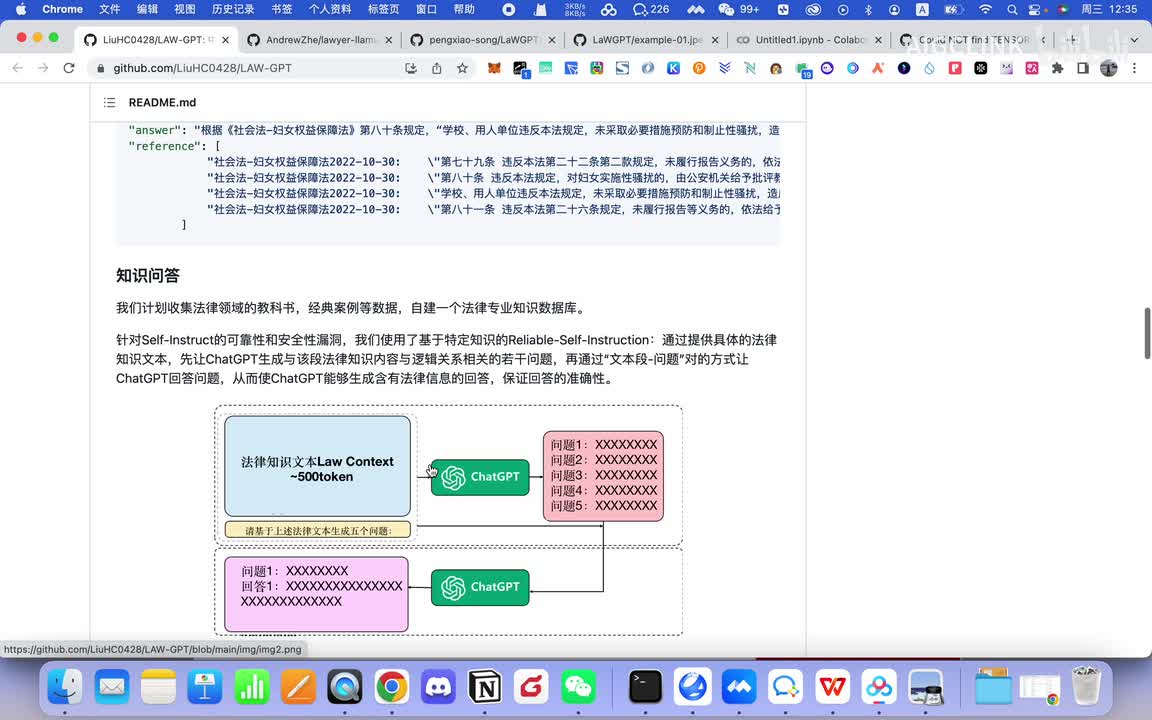
Task: Click the github.com address bar
Action: (x=250, y=68)
